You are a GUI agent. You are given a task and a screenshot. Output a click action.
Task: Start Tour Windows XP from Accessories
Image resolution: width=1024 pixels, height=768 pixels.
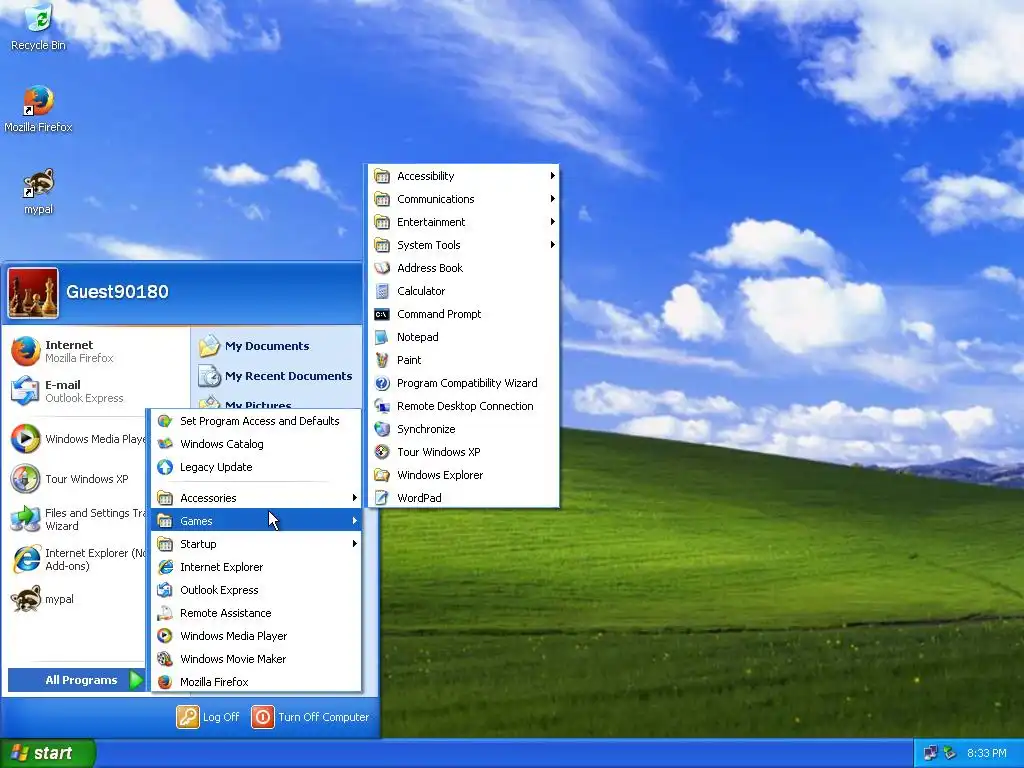(464, 452)
